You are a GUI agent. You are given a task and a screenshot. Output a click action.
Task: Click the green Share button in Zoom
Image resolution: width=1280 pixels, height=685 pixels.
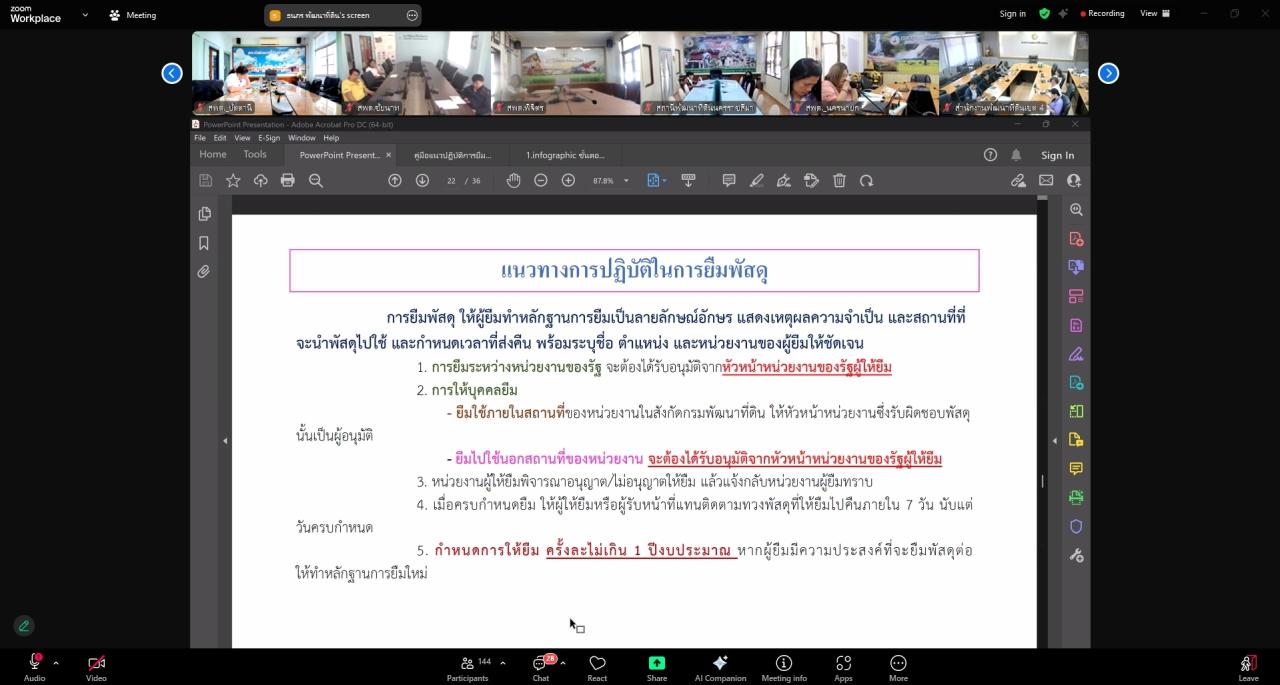pos(656,663)
